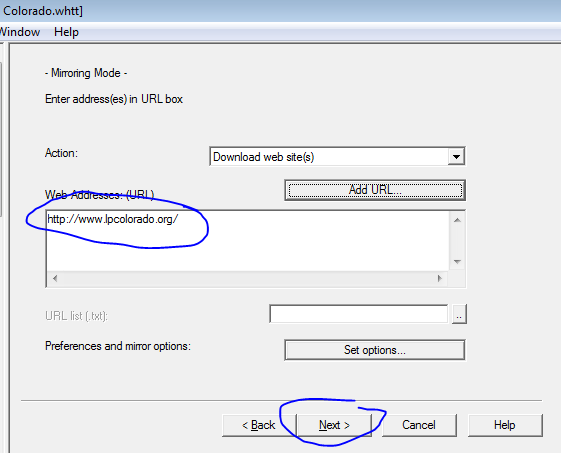Open the Action dropdown arrow
This screenshot has height=453, width=561.
point(456,156)
